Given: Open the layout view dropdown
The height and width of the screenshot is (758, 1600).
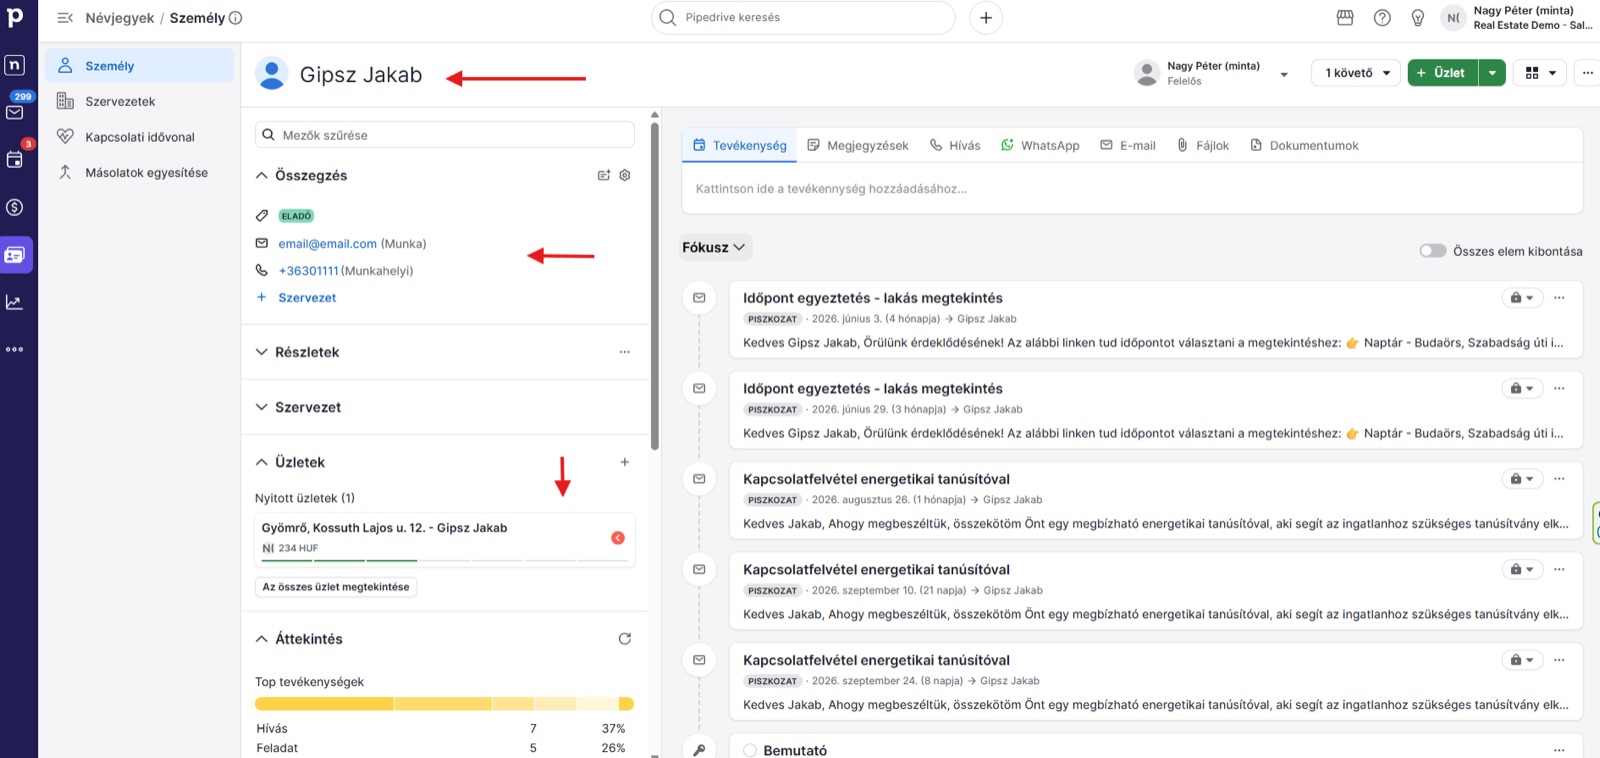Looking at the screenshot, I should (x=1539, y=73).
